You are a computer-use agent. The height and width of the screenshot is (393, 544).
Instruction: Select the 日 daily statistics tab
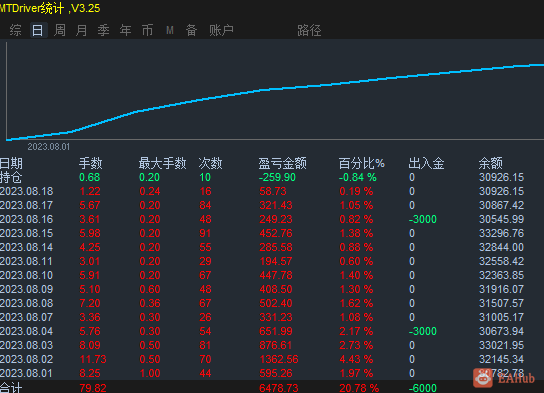(37, 31)
